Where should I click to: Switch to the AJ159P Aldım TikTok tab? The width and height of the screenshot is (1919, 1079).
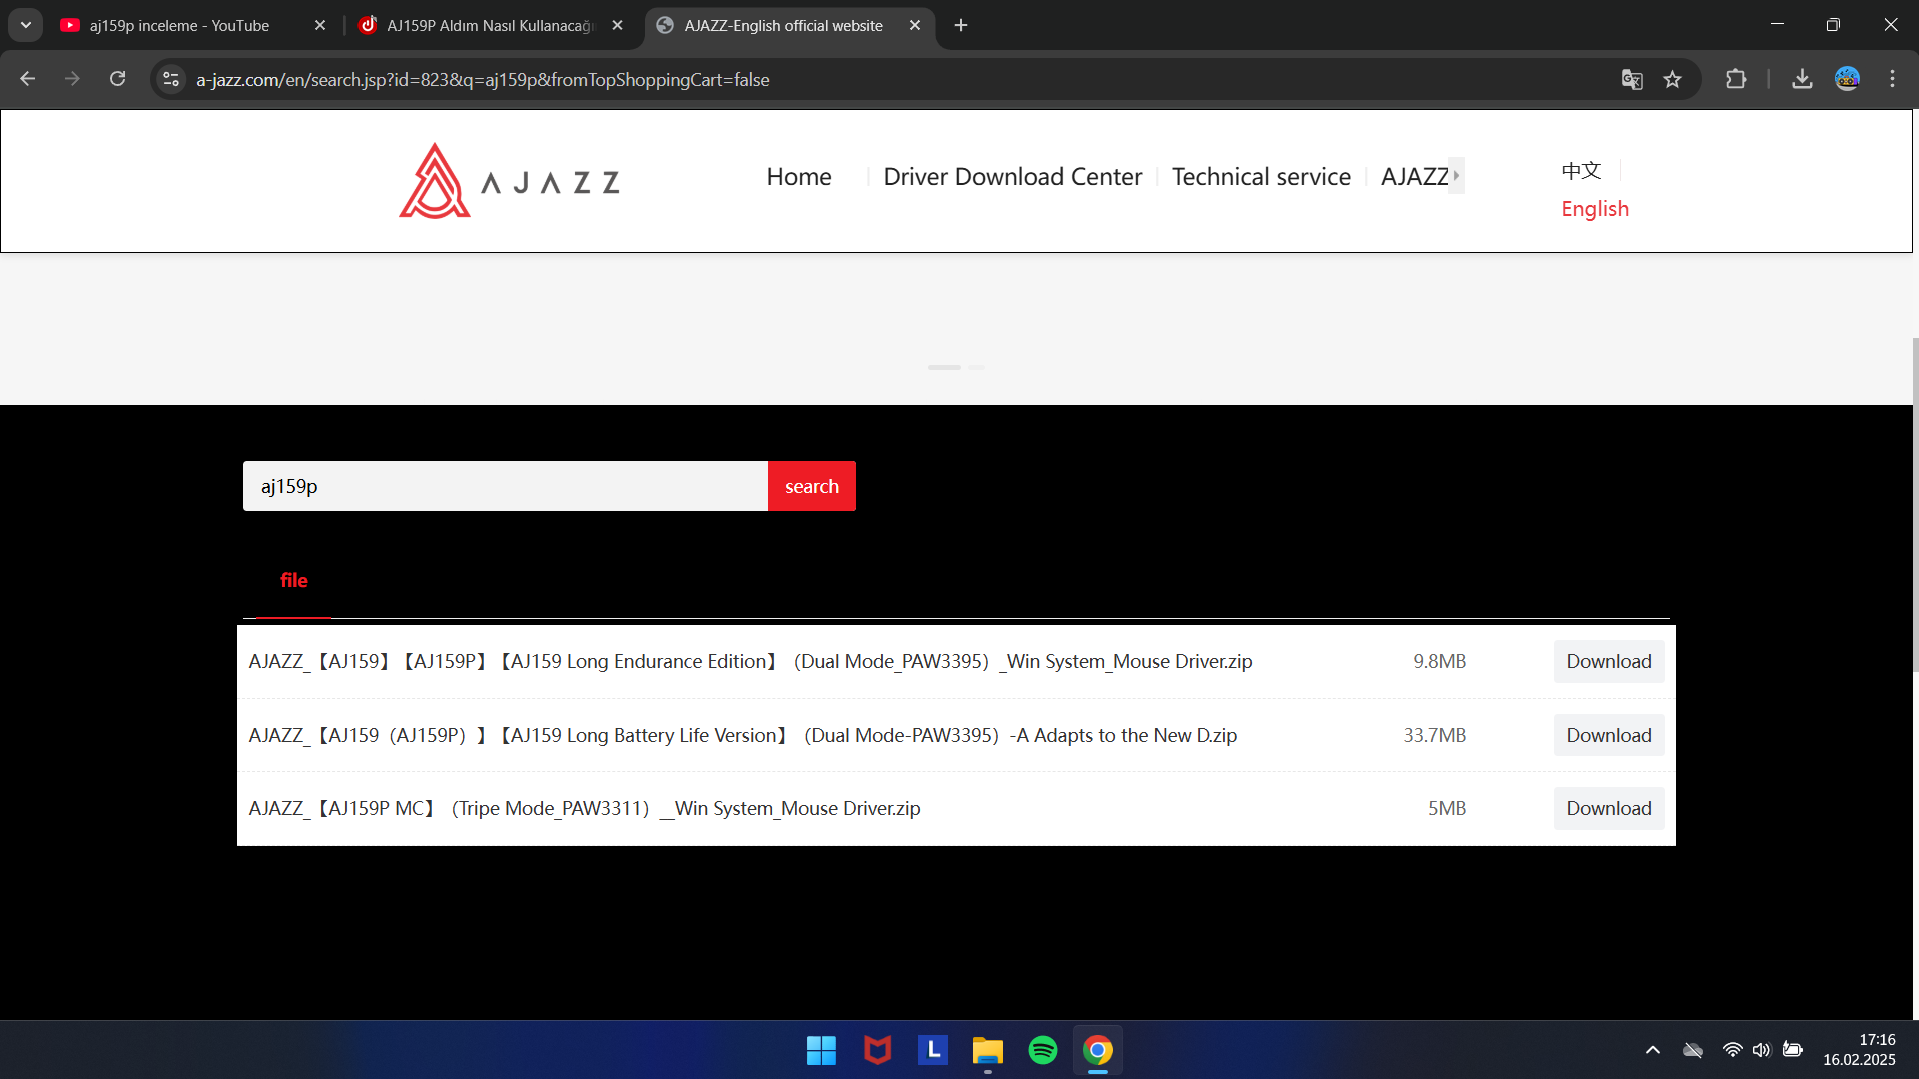(490, 25)
